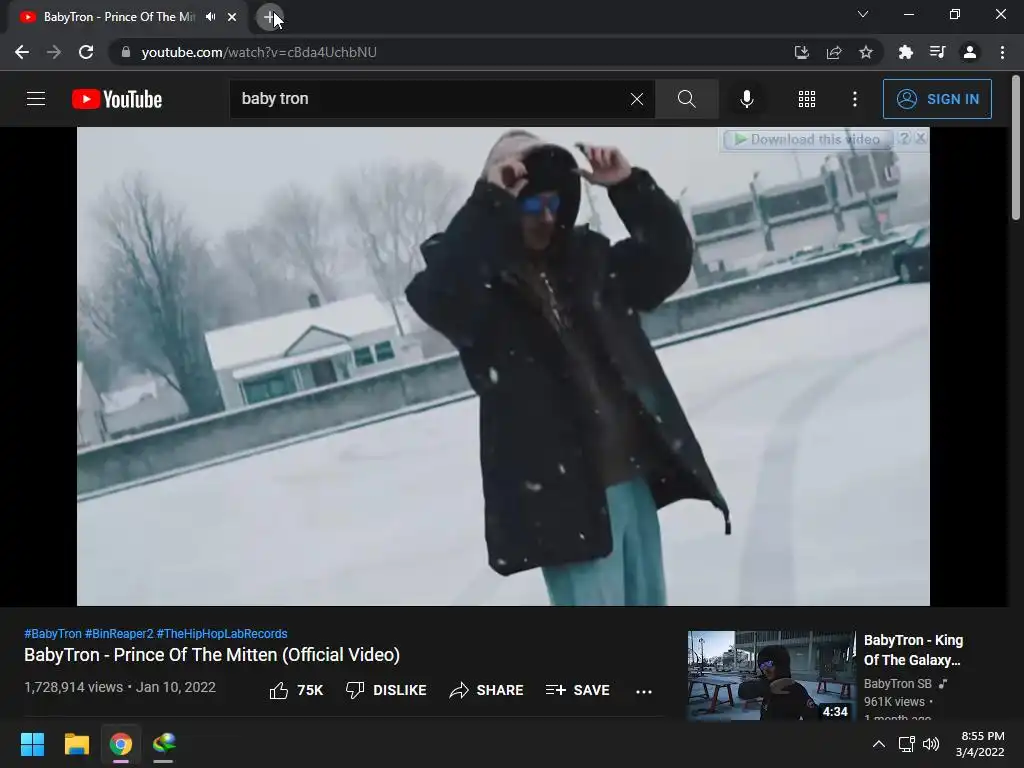Install the app using the address bar icon
This screenshot has width=1024, height=768.
coord(802,52)
